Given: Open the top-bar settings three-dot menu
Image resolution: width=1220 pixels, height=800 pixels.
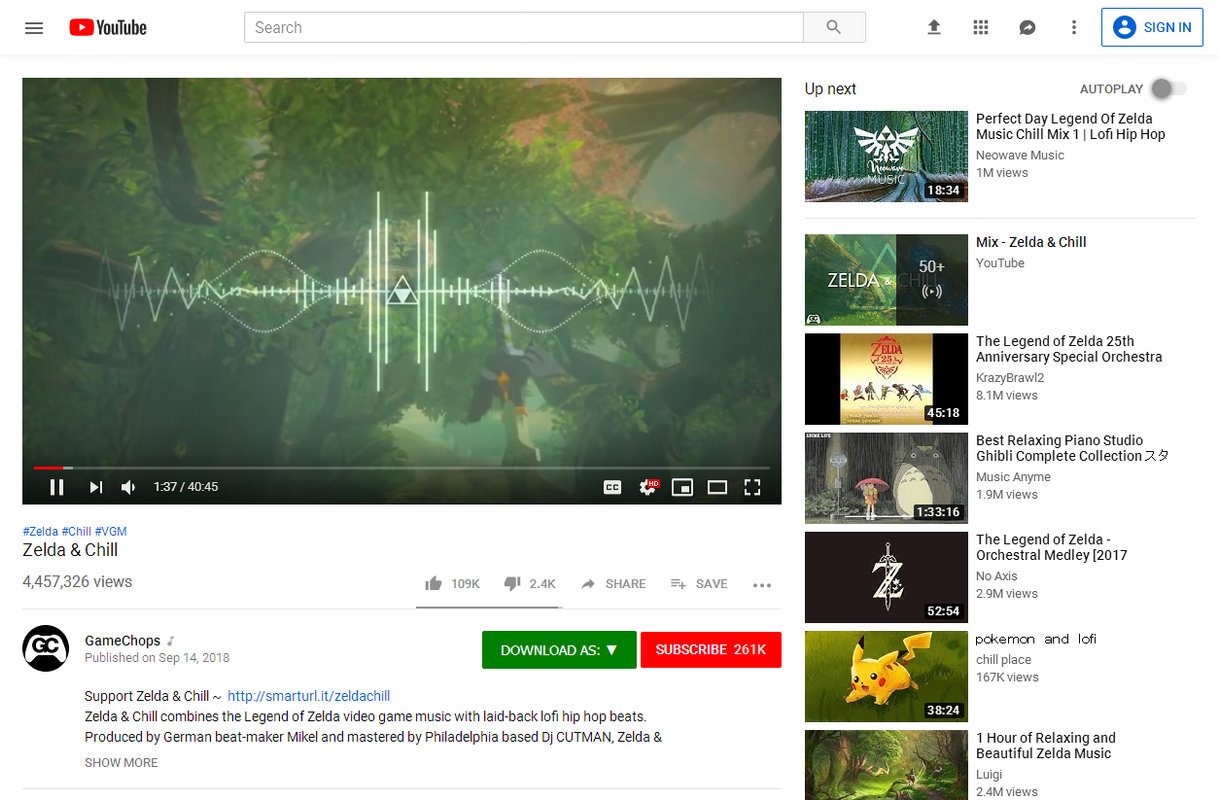Looking at the screenshot, I should [1074, 28].
